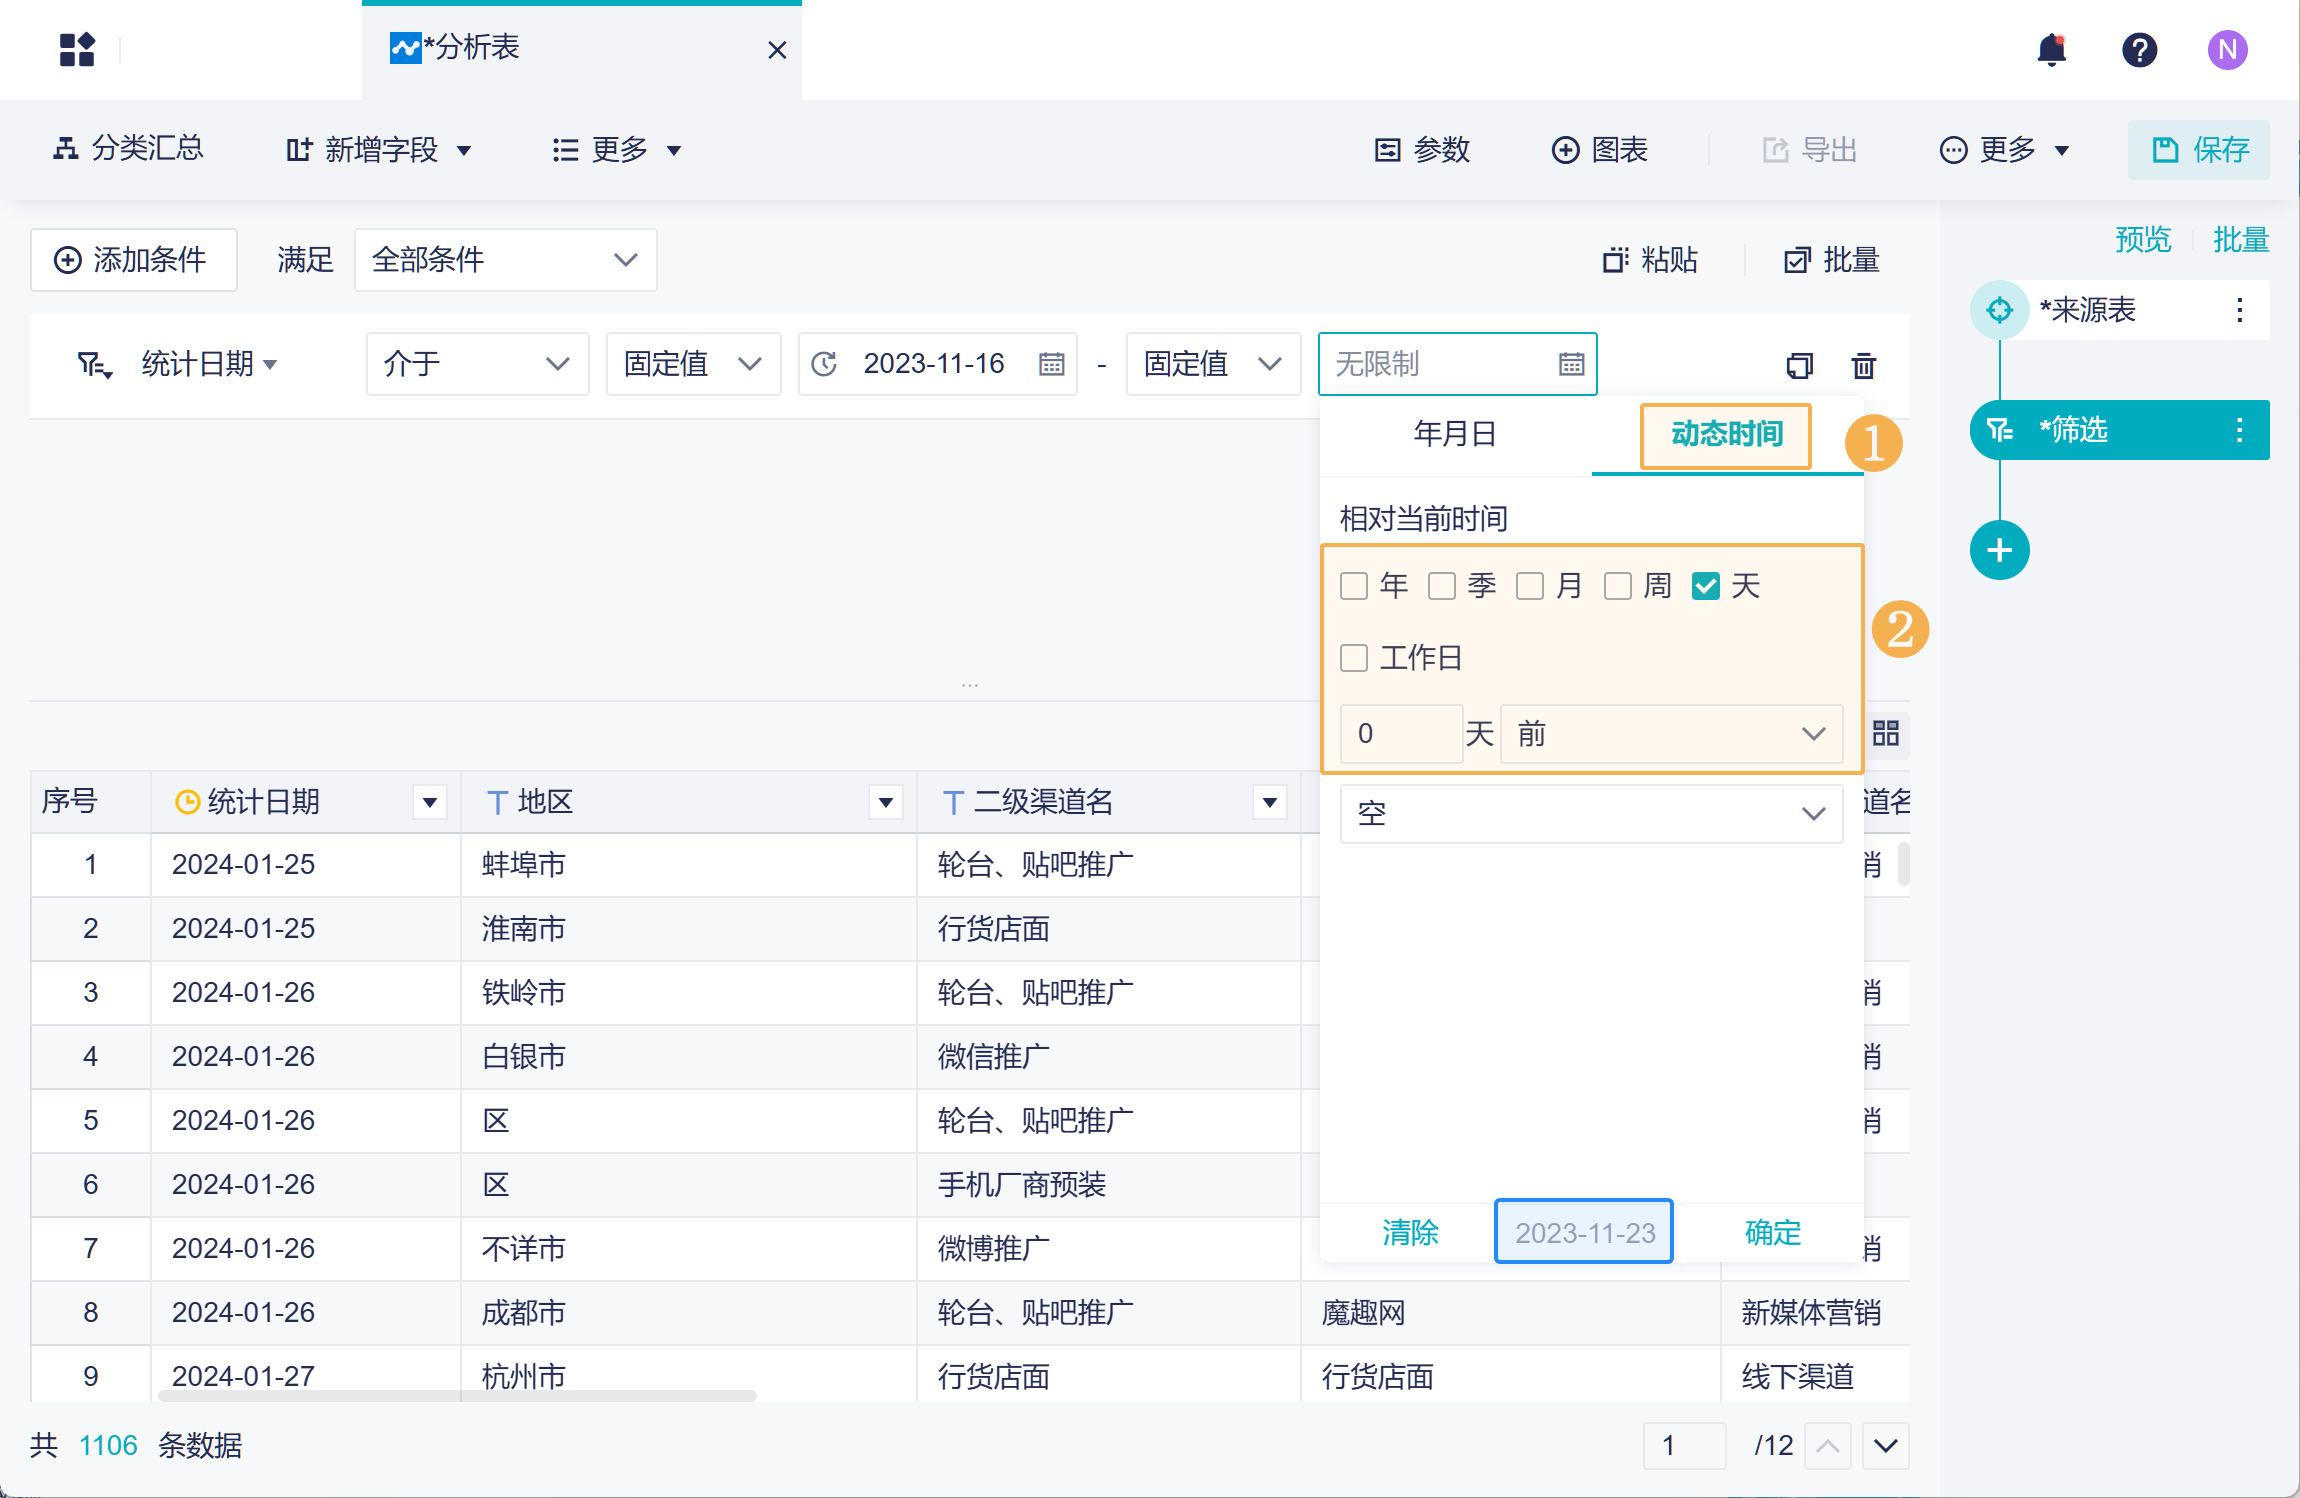Click the 添加条件 button
2300x1498 pixels.
tap(133, 260)
